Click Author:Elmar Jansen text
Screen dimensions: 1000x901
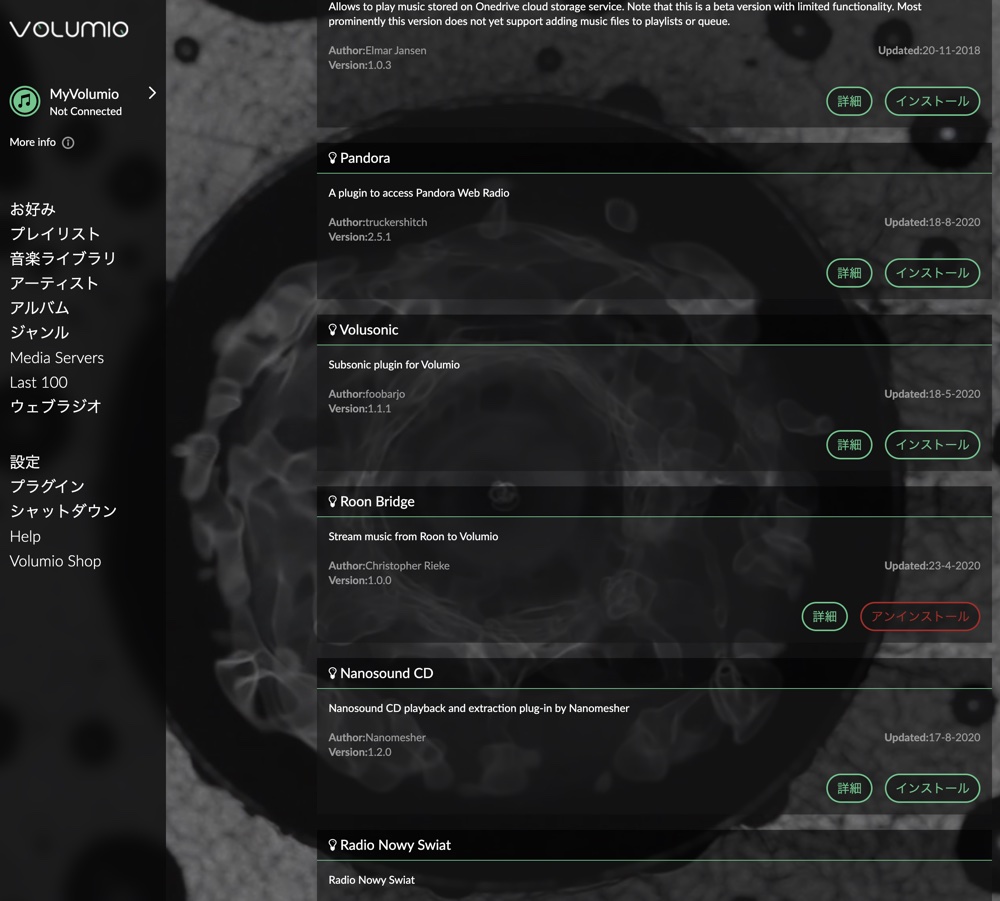377,50
